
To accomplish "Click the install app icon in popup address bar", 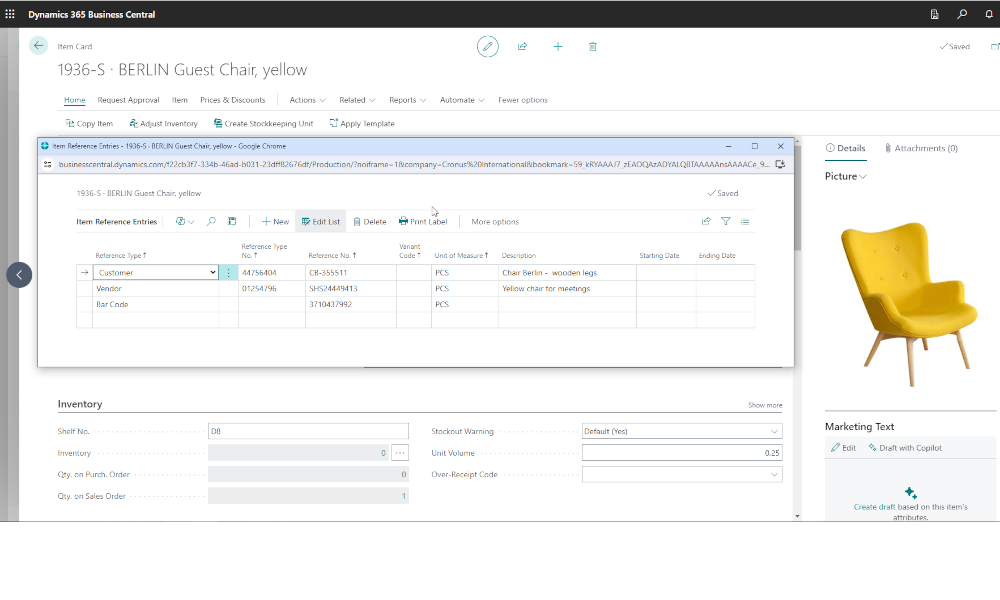I will 780,165.
